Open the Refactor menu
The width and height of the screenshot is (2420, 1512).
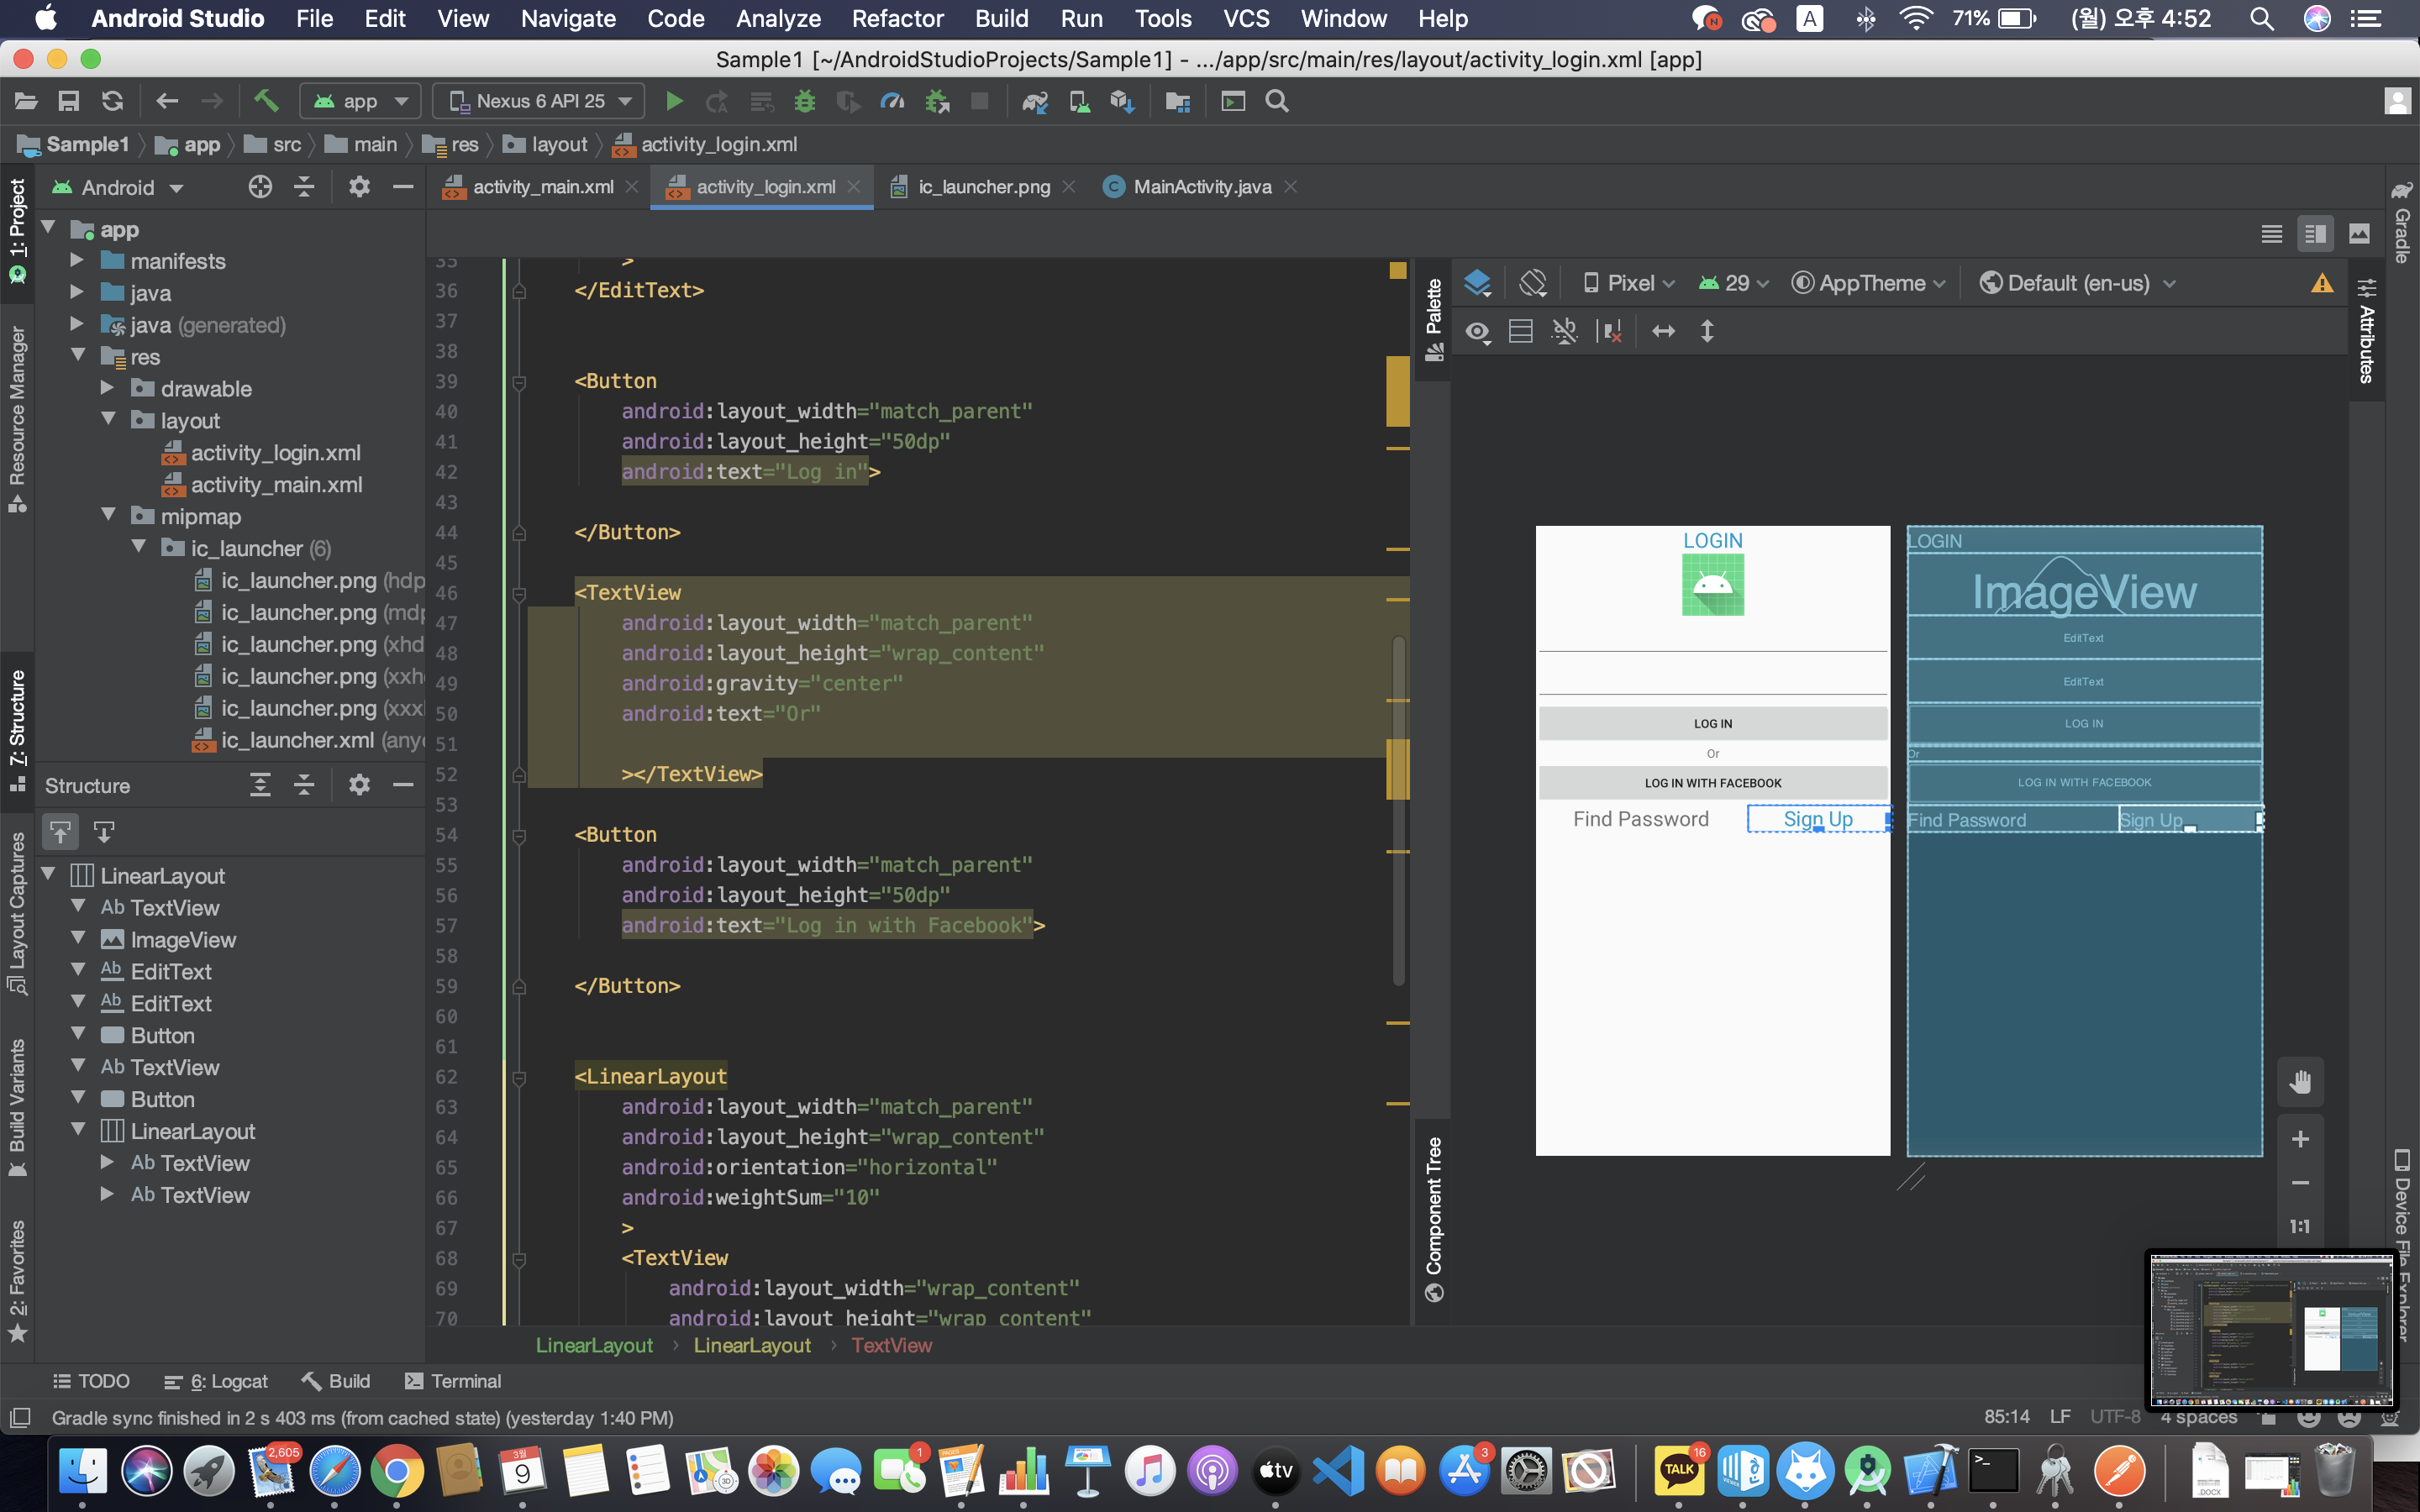click(897, 18)
